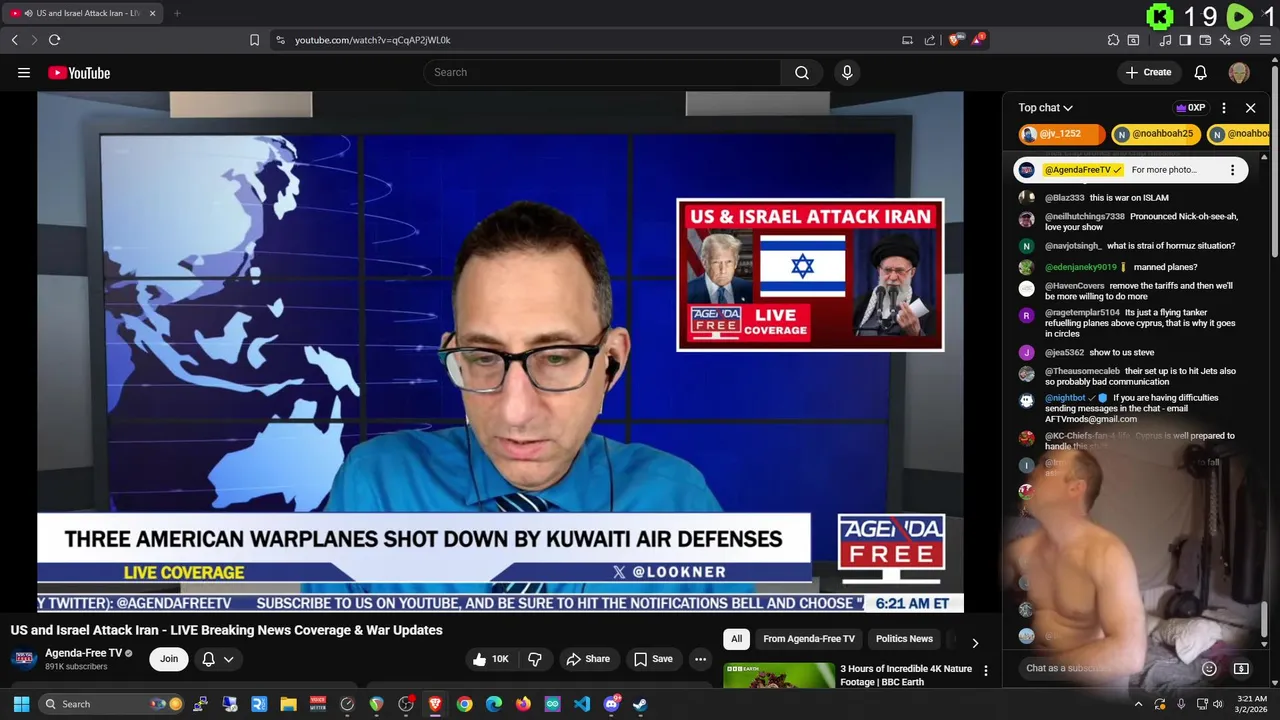Focus the YouTube search box
This screenshot has height=720, width=1280.
tap(602, 72)
